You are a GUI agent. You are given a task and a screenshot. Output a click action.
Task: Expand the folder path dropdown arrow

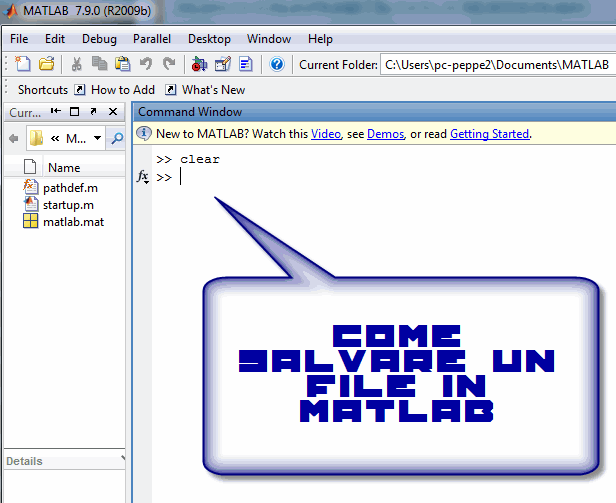[x=97, y=138]
